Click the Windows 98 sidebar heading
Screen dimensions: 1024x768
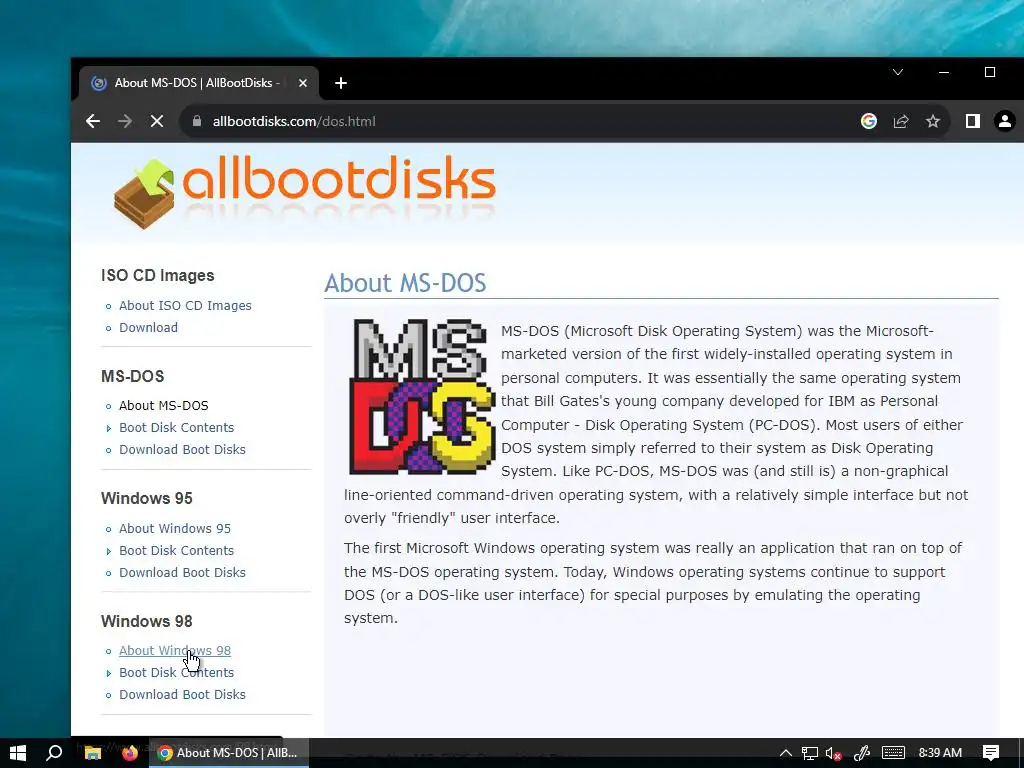pyautogui.click(x=146, y=621)
